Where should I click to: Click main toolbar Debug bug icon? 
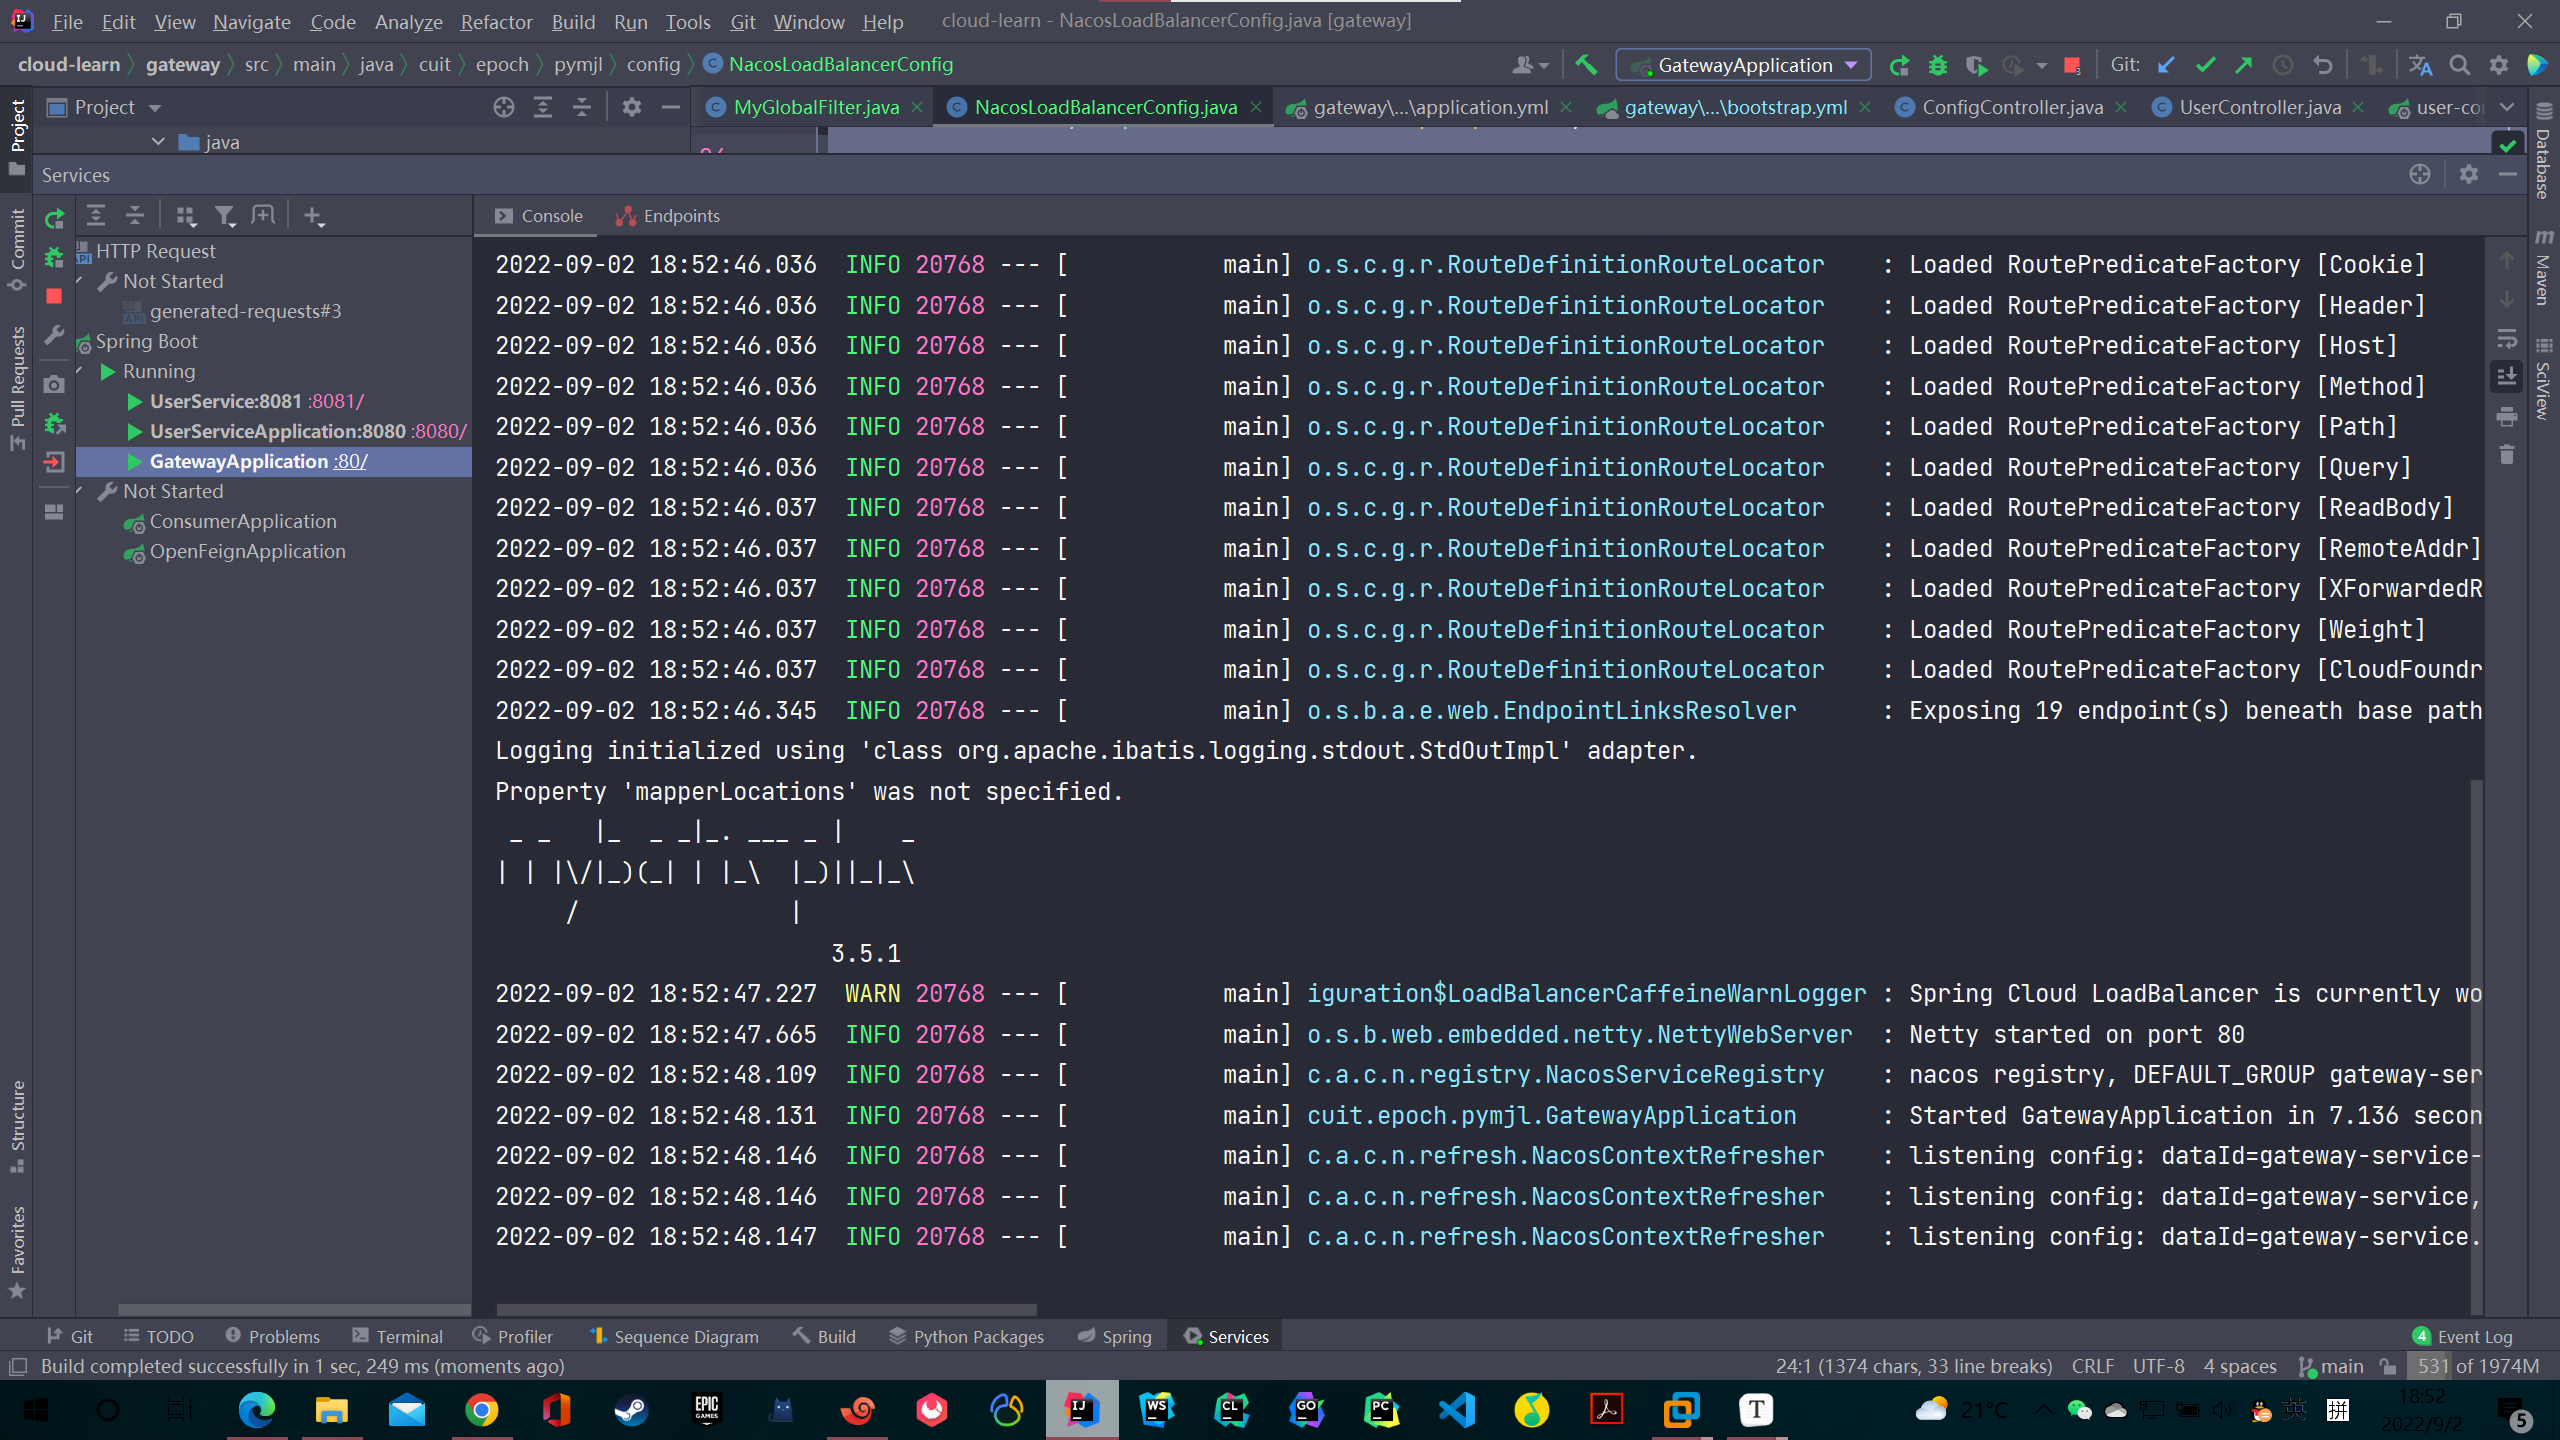click(x=1938, y=65)
